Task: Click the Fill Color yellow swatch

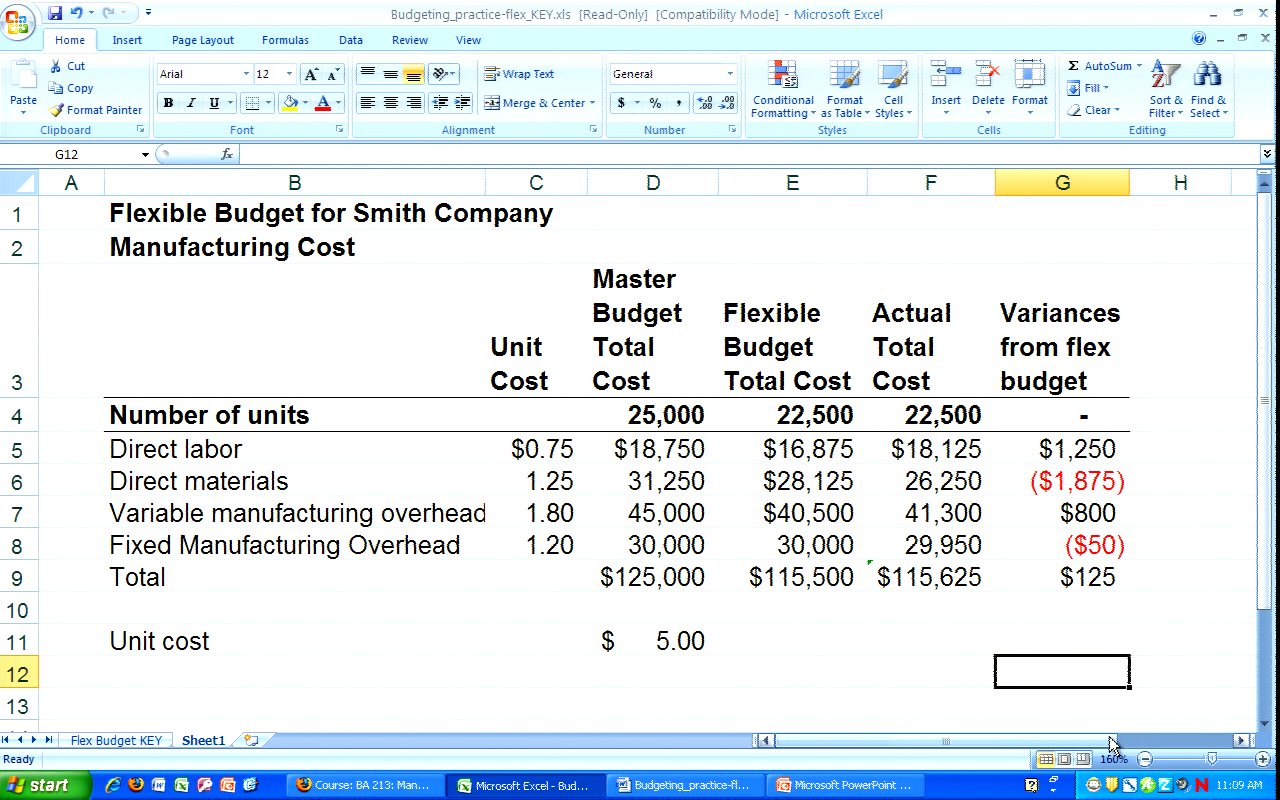Action: coord(290,103)
